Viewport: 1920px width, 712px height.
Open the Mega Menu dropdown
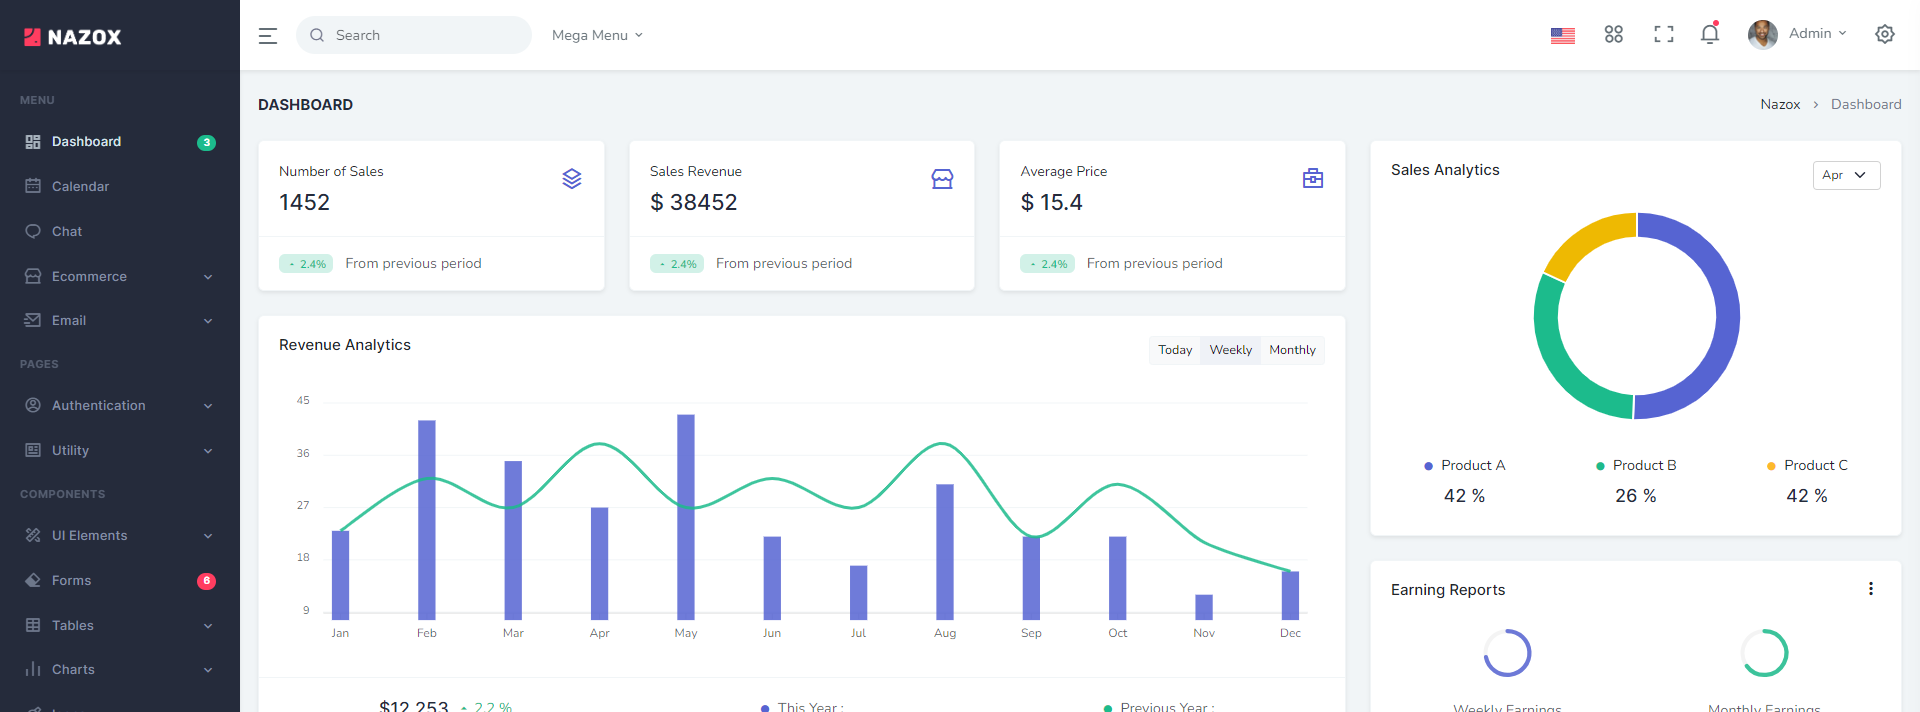[x=597, y=35]
